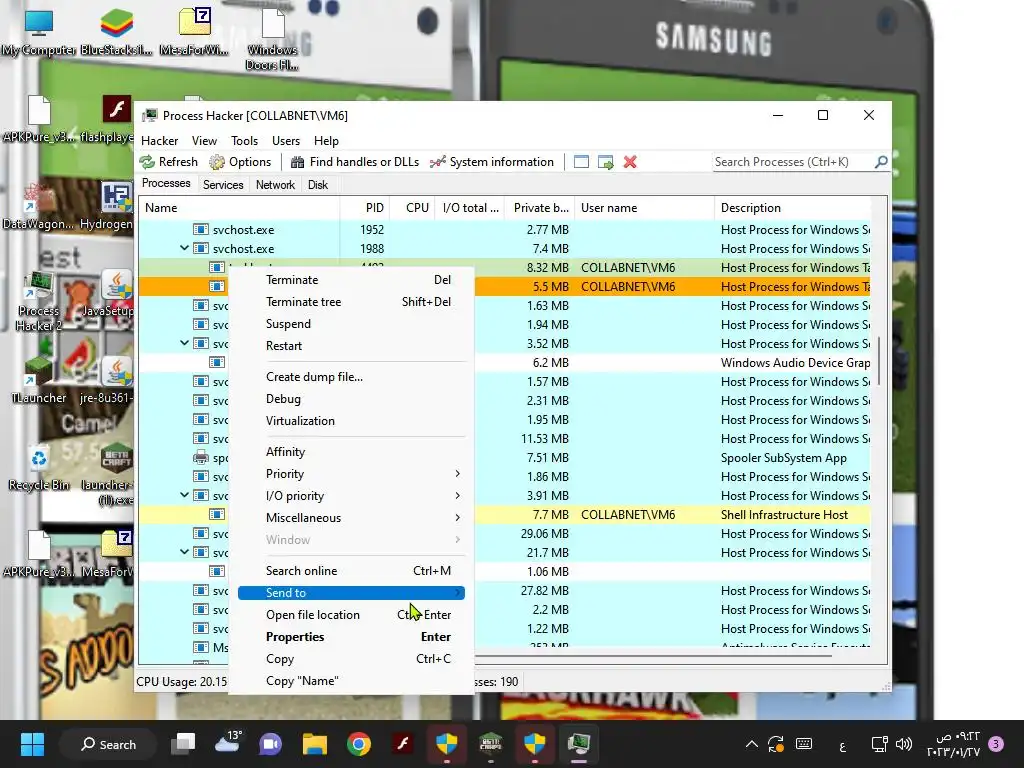Click the Process Hacker taskbar icon

[579, 744]
